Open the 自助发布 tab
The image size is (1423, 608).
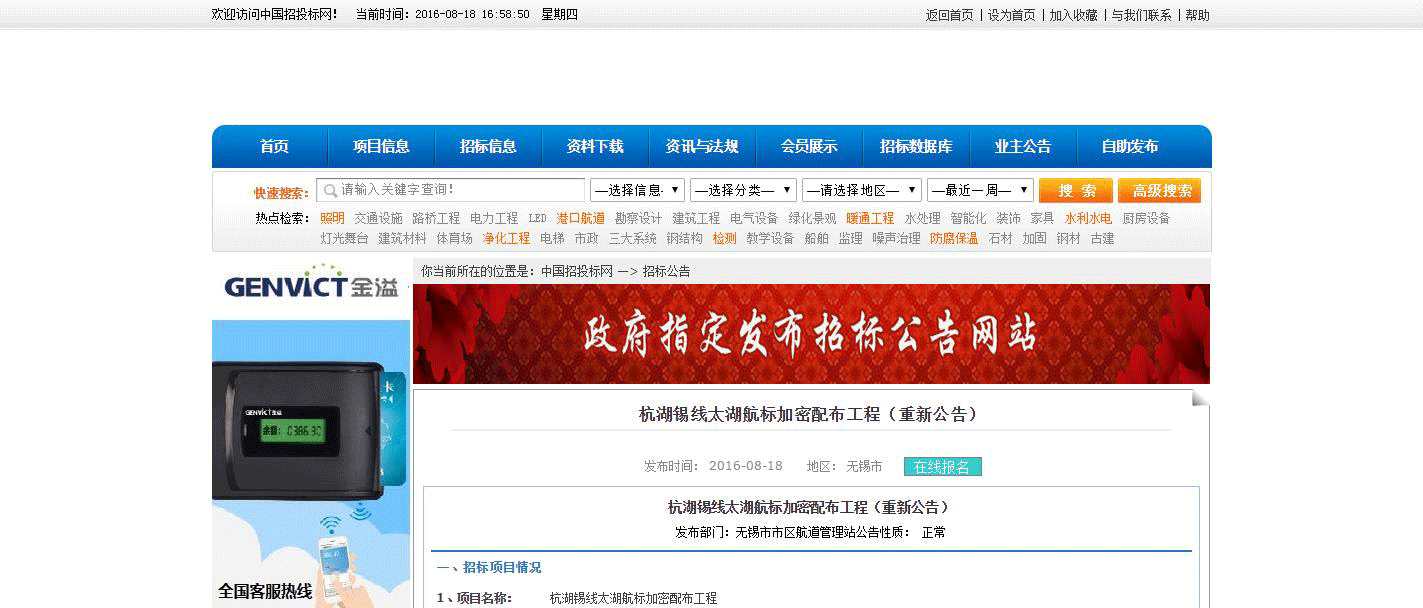point(1130,146)
